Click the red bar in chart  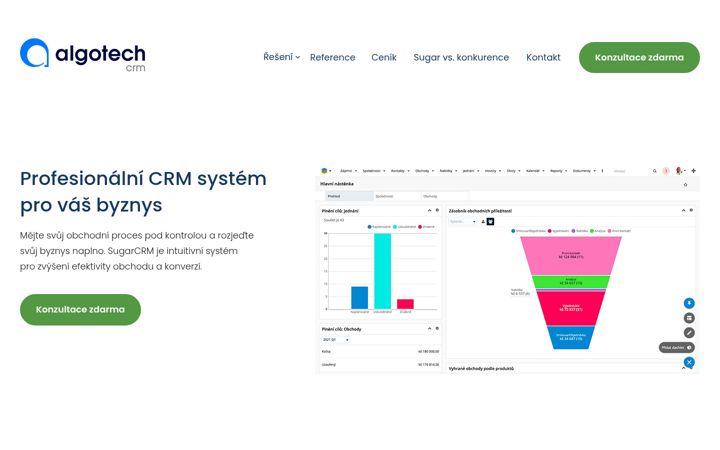(x=405, y=304)
